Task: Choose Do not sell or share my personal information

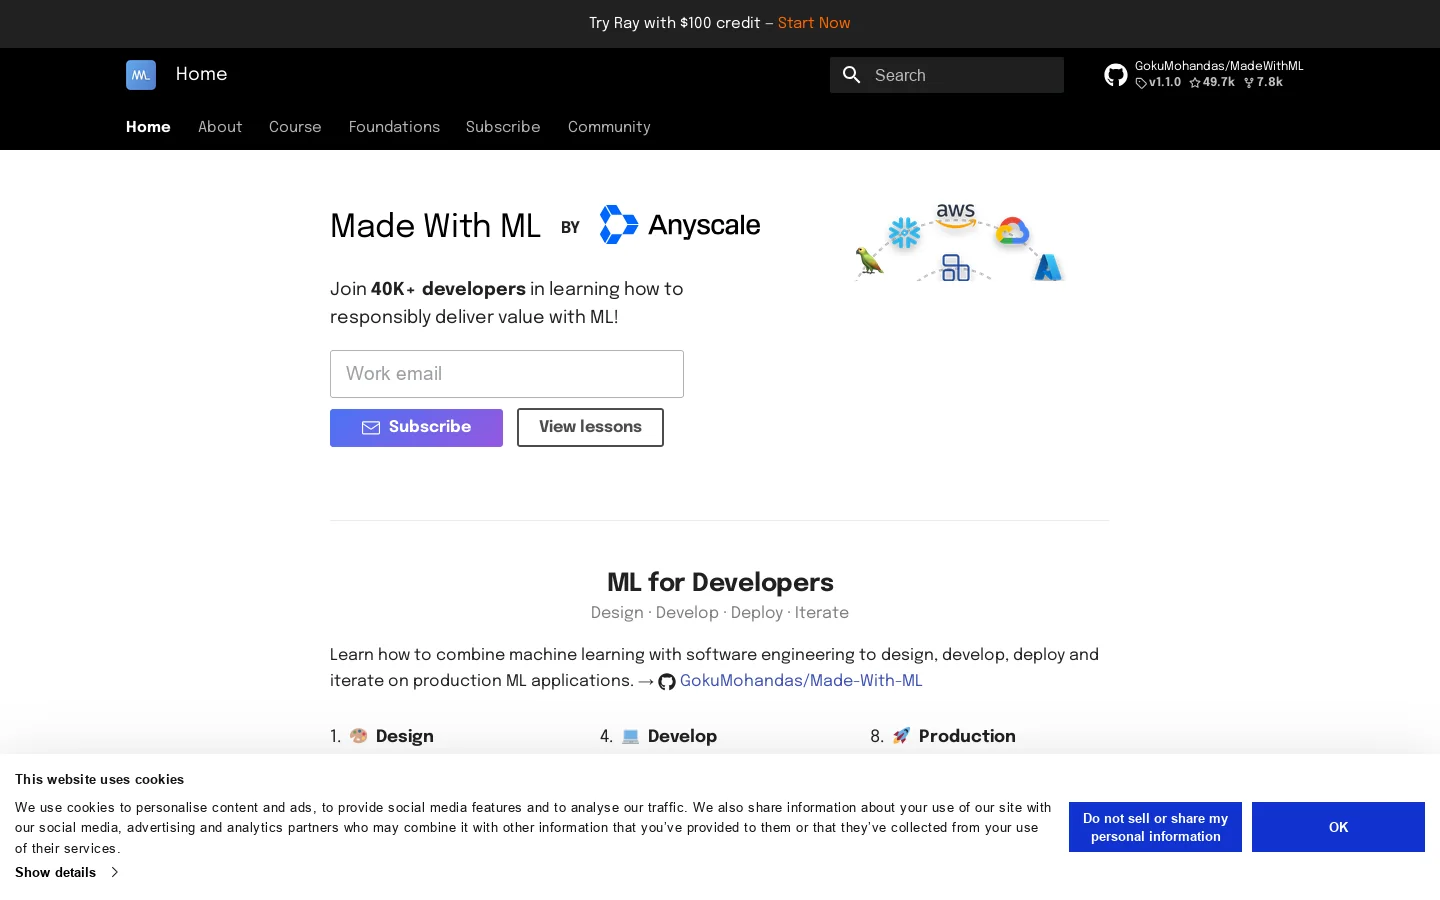Action: point(1155,827)
